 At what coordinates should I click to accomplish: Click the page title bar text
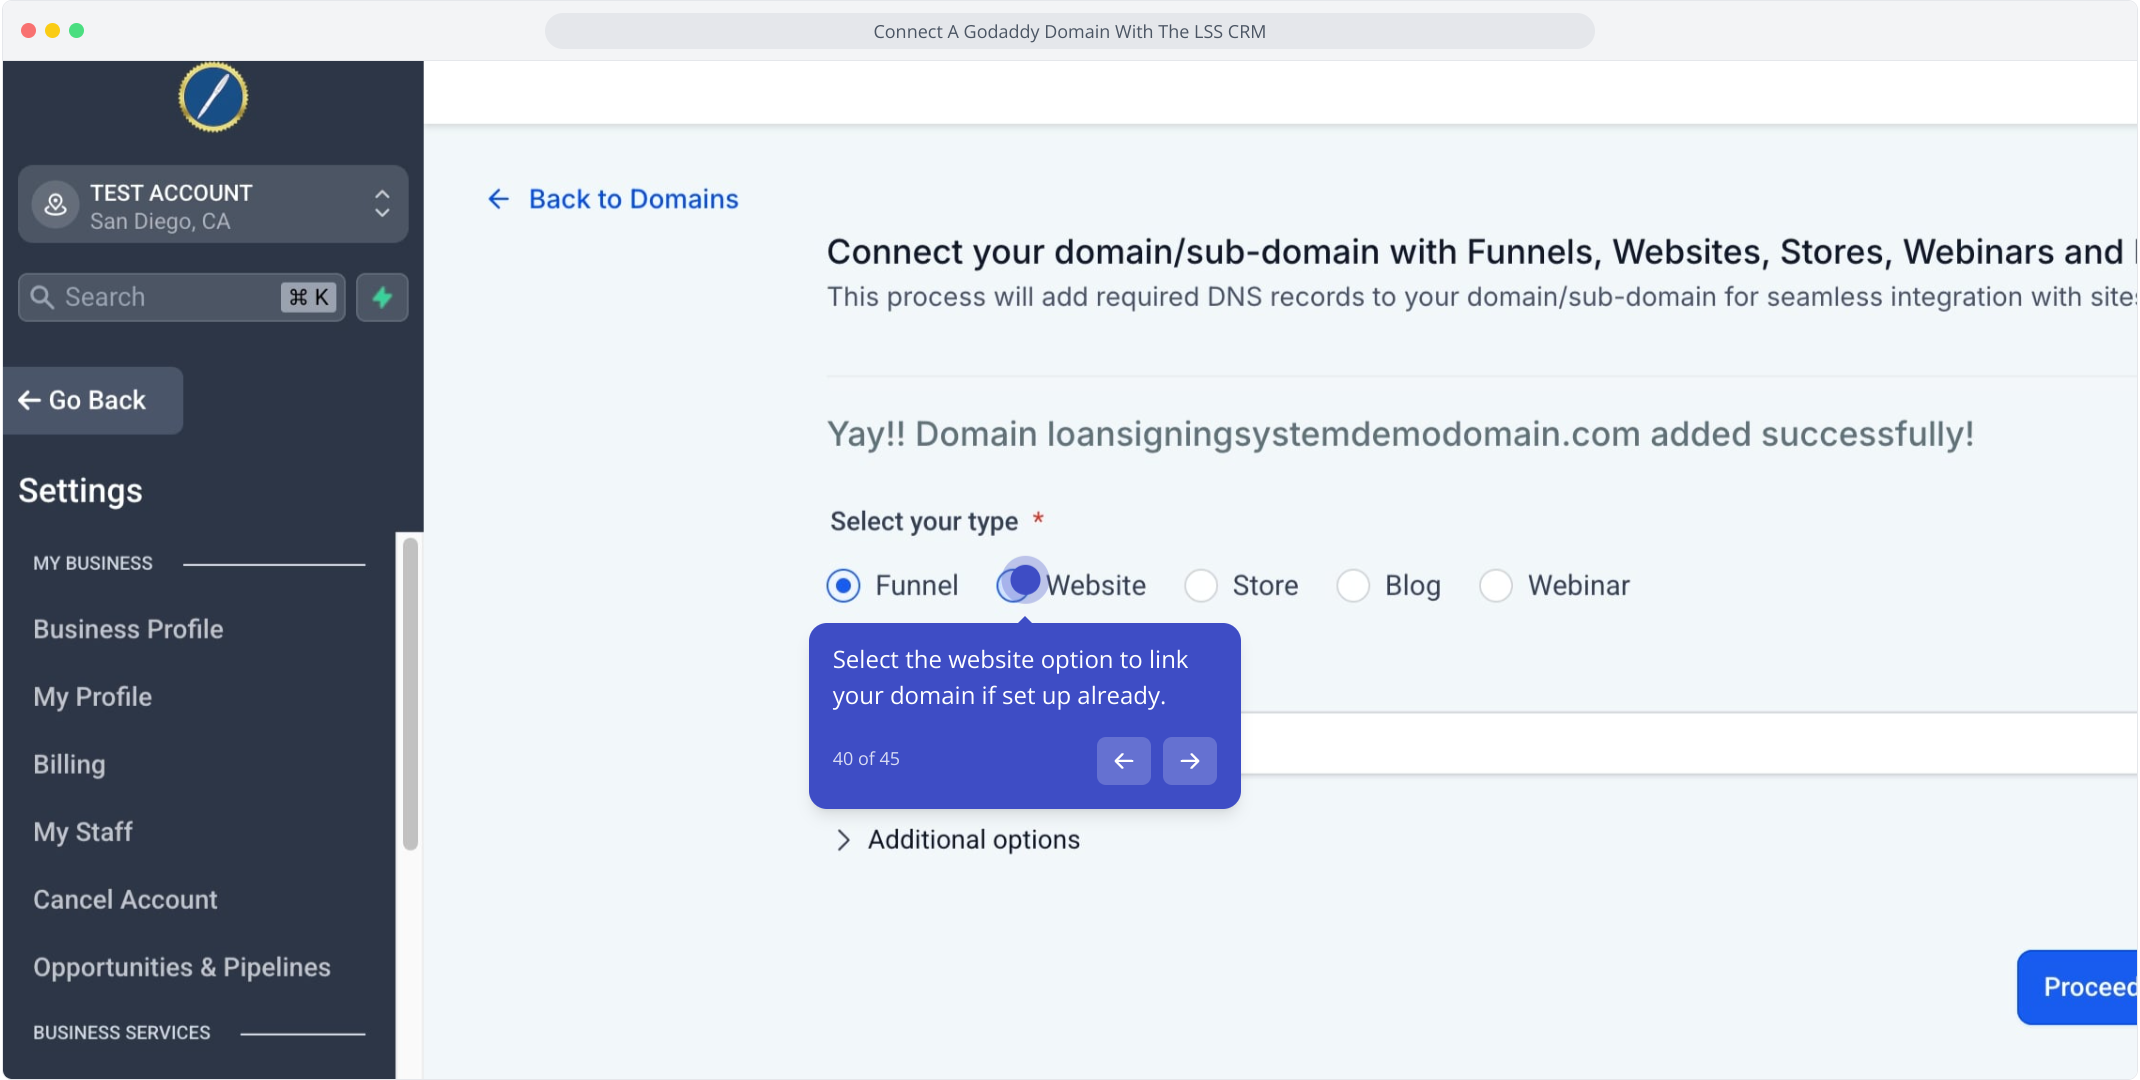pyautogui.click(x=1069, y=31)
